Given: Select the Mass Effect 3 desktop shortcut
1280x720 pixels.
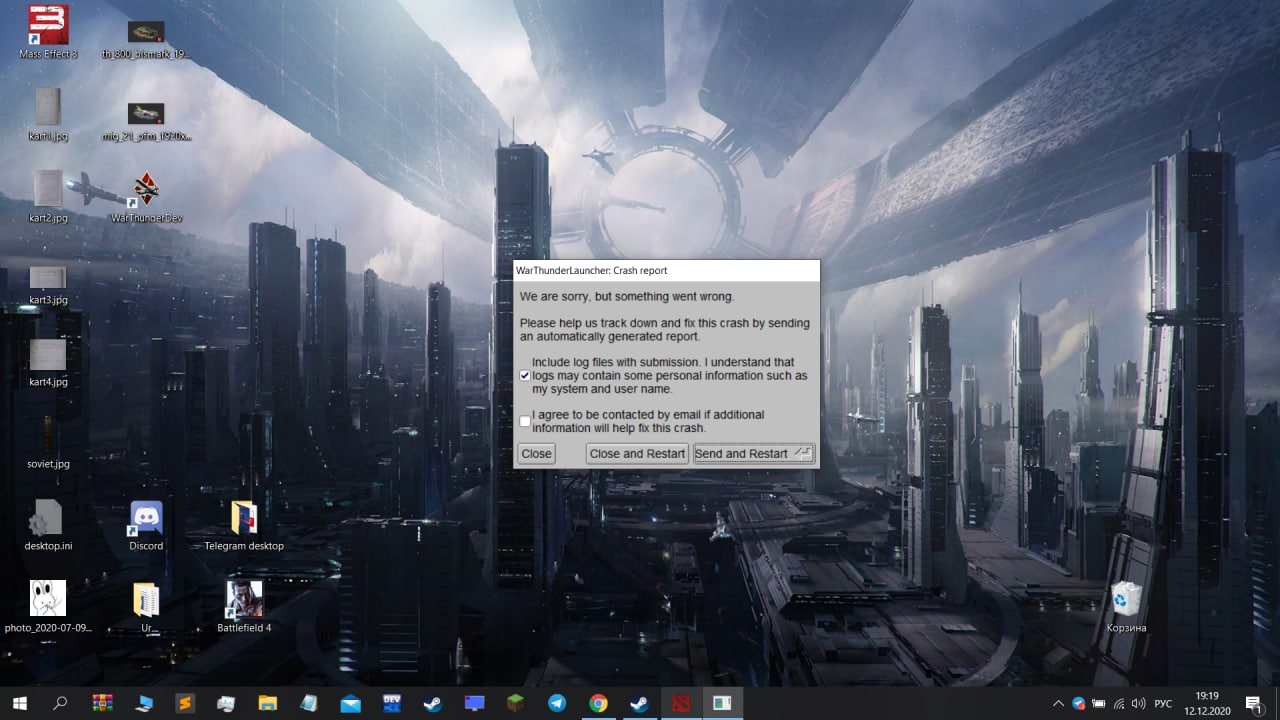Looking at the screenshot, I should coord(48,32).
